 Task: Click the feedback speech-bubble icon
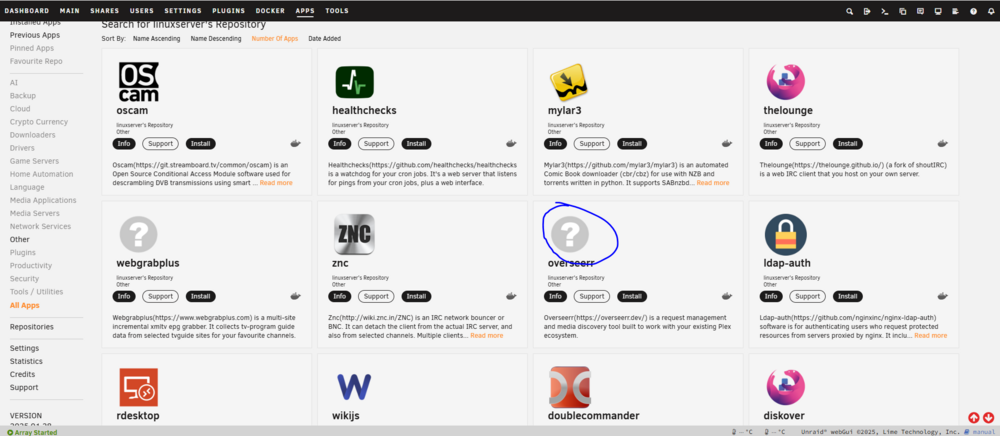tap(920, 11)
